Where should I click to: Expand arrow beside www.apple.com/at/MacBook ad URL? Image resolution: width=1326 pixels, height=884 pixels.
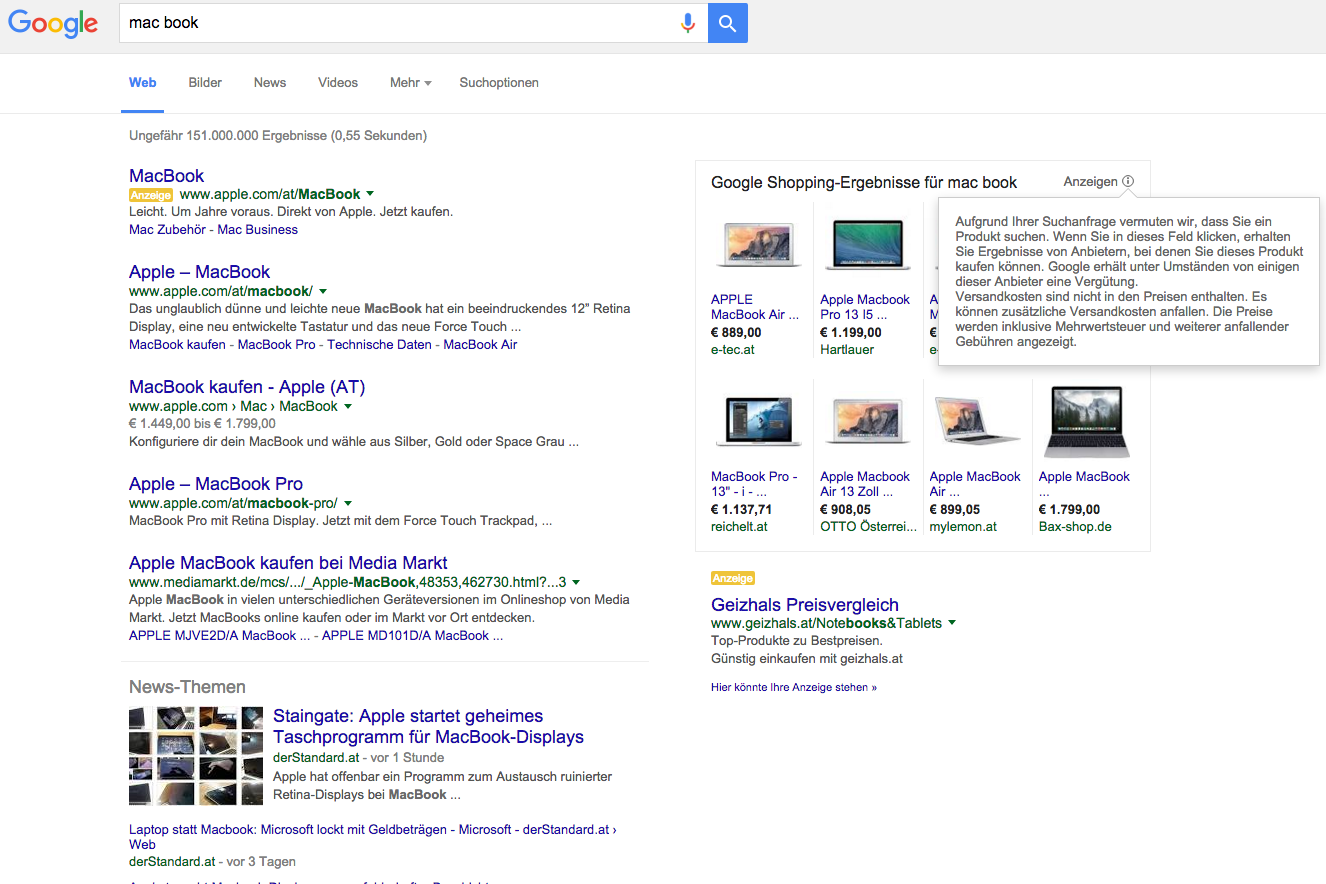pyautogui.click(x=370, y=194)
